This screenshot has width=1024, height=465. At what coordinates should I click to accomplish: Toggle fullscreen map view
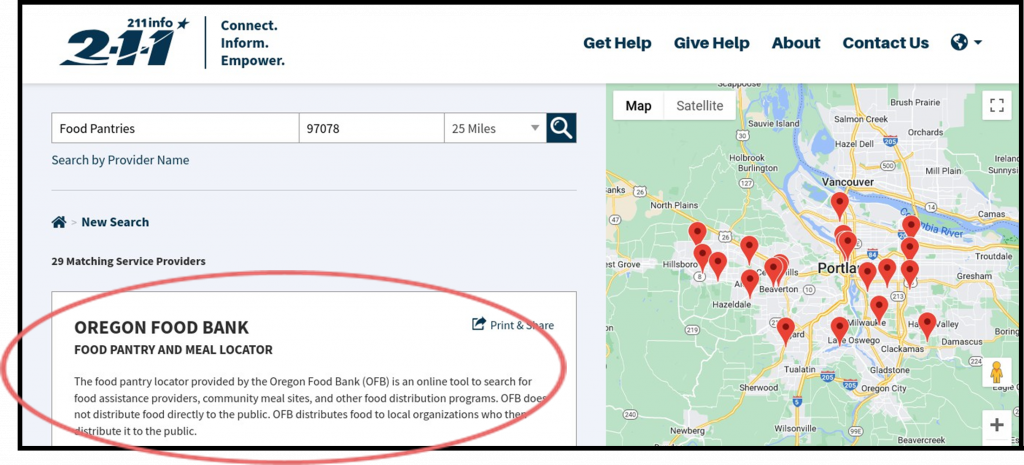pyautogui.click(x=996, y=105)
